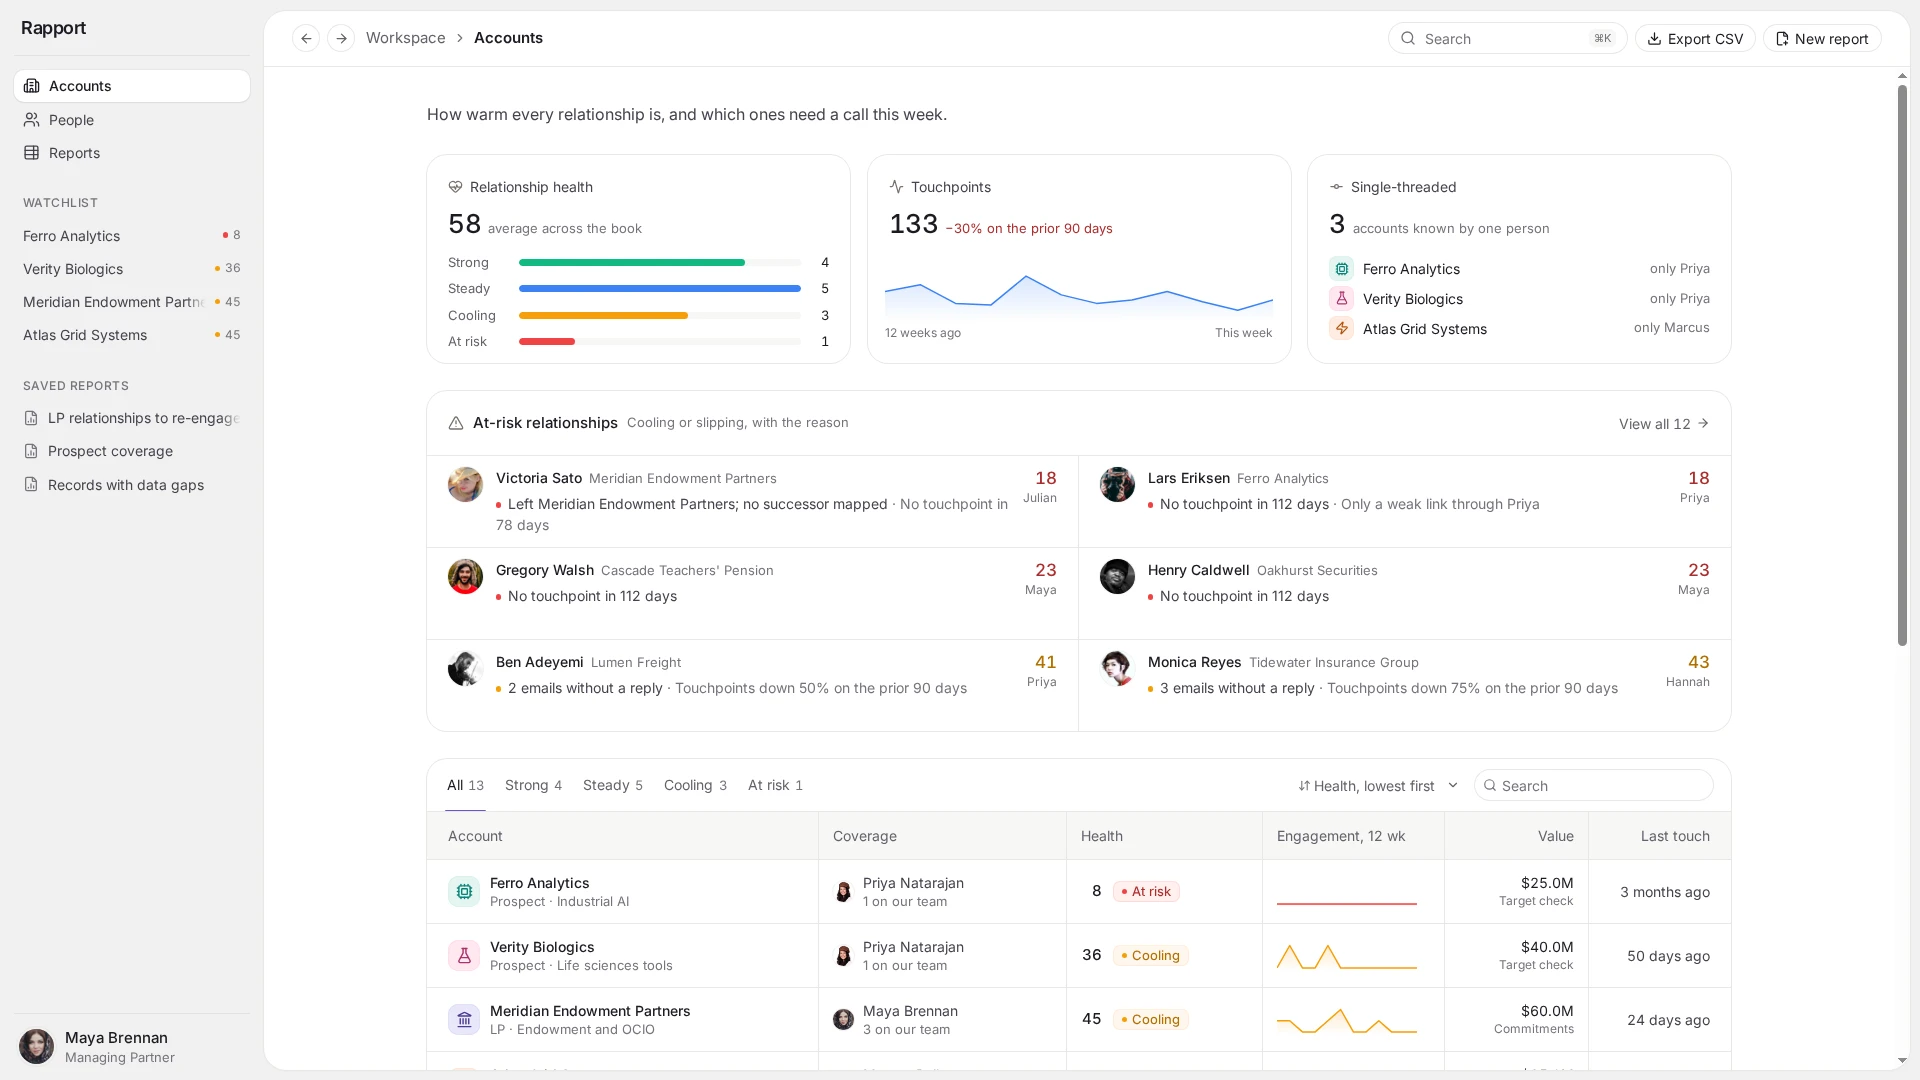
Task: Open Reports from the sidebar icon
Action: pos(32,153)
